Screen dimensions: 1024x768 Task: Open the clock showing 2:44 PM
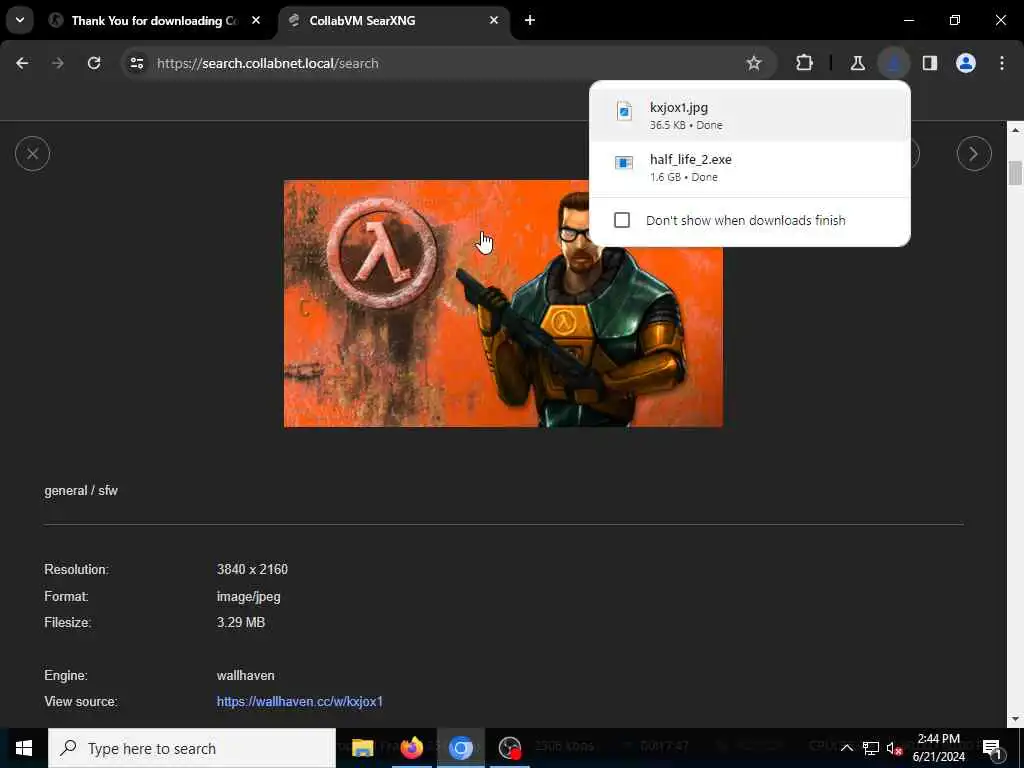[938, 748]
